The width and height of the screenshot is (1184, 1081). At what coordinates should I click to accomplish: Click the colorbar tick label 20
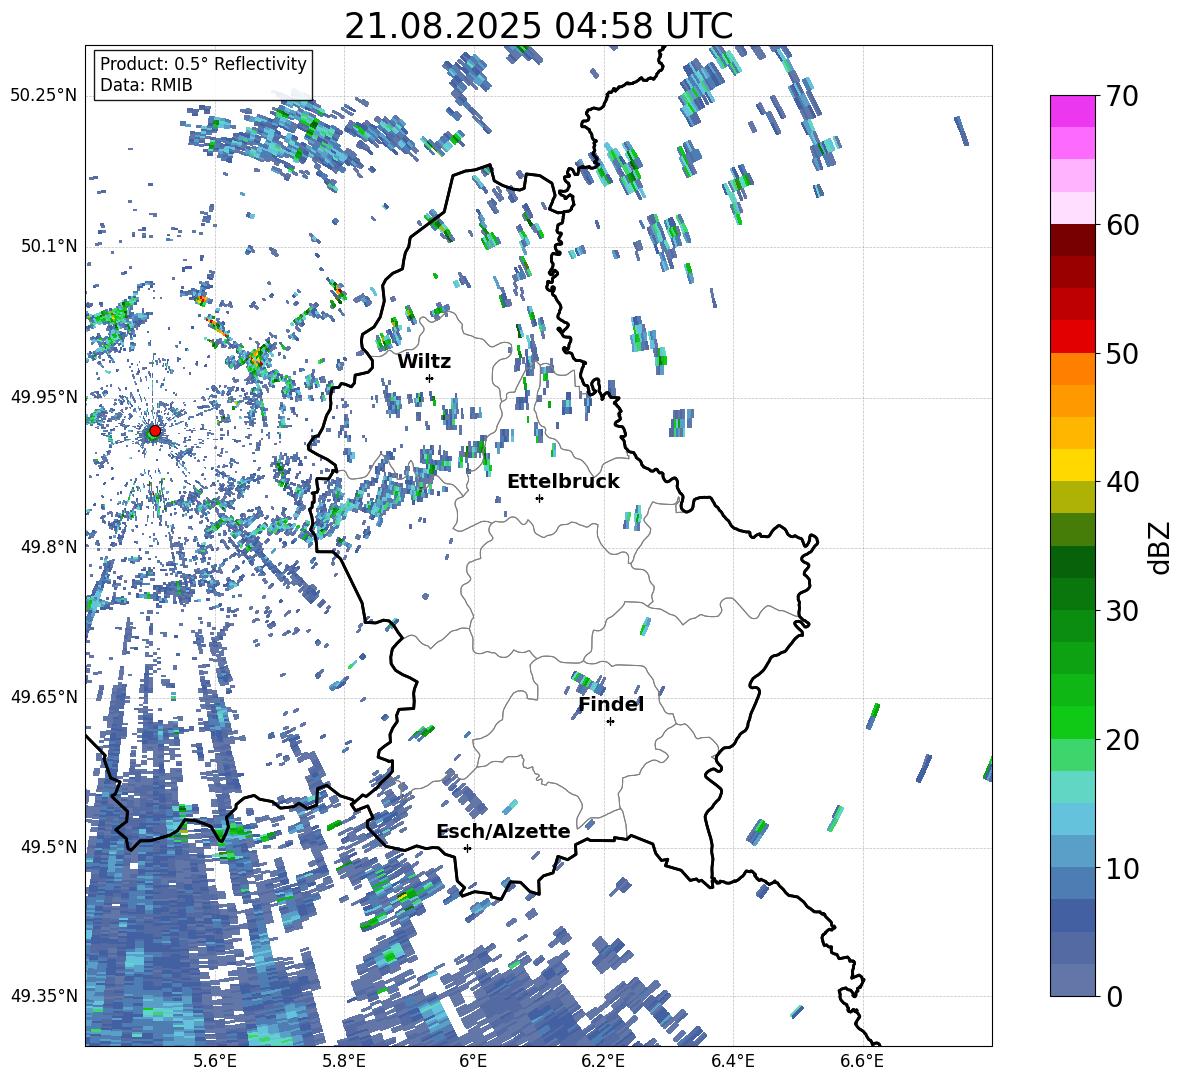pyautogui.click(x=1121, y=739)
